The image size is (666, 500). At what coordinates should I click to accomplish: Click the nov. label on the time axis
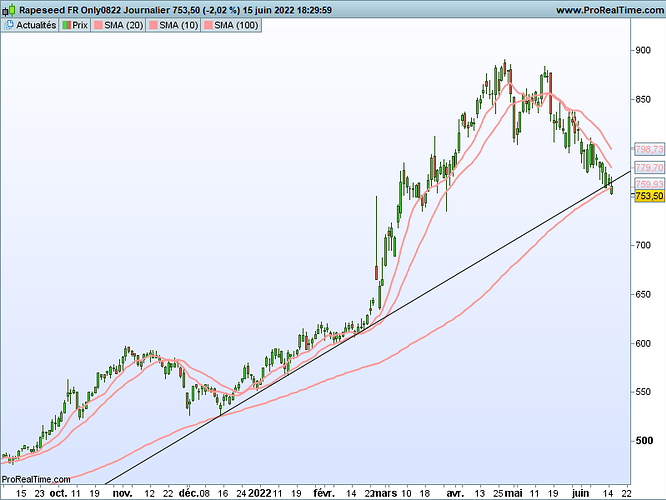(x=122, y=493)
